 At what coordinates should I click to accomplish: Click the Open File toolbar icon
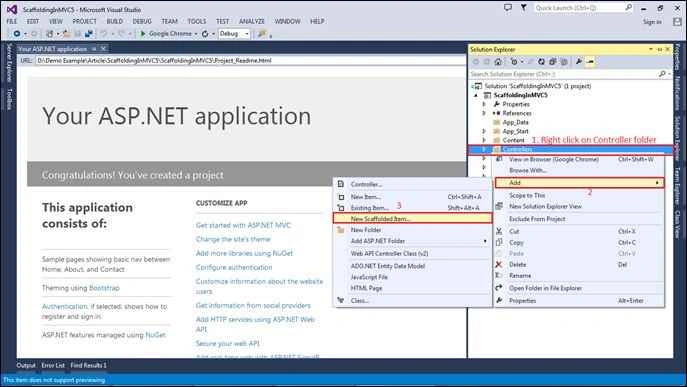tap(67, 34)
